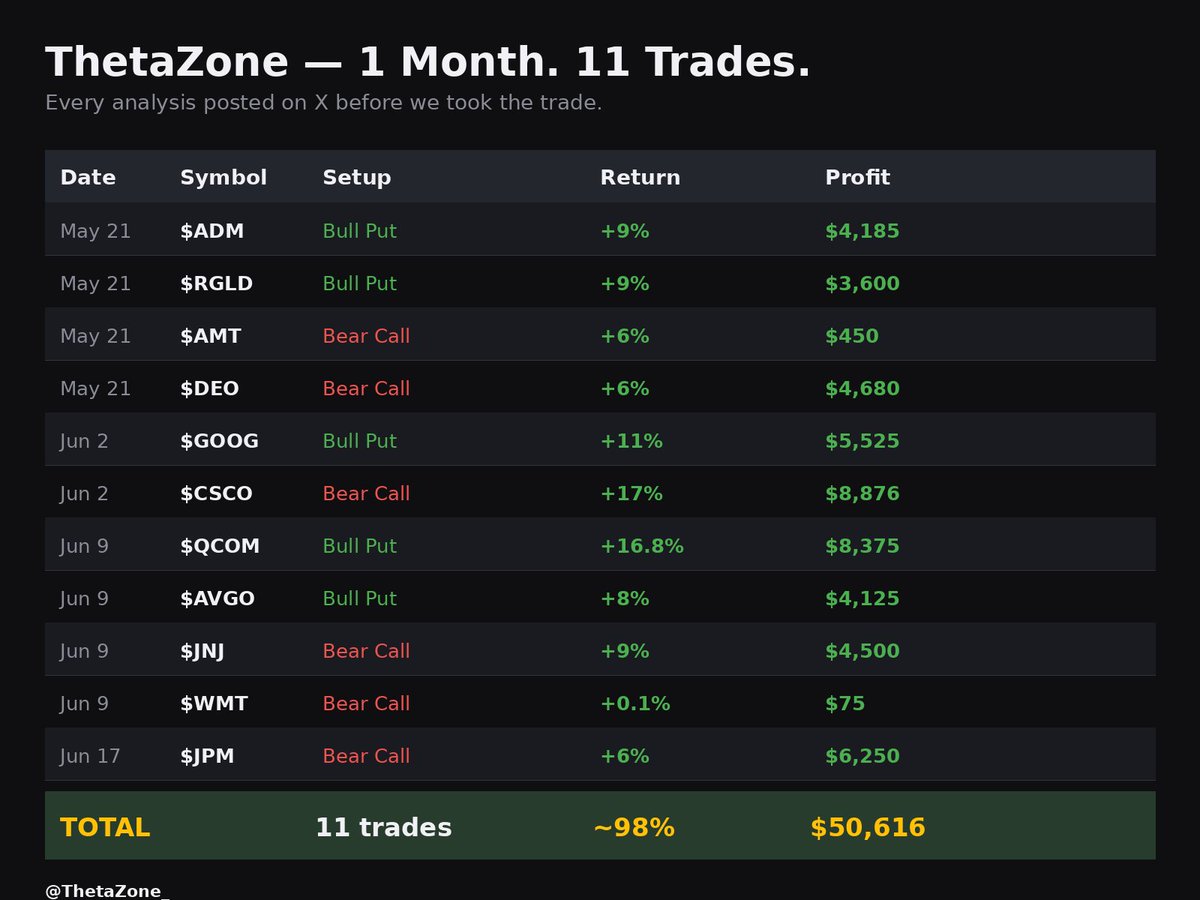This screenshot has height=900, width=1200.
Task: Click the $3,600 profit value
Action: (x=862, y=284)
